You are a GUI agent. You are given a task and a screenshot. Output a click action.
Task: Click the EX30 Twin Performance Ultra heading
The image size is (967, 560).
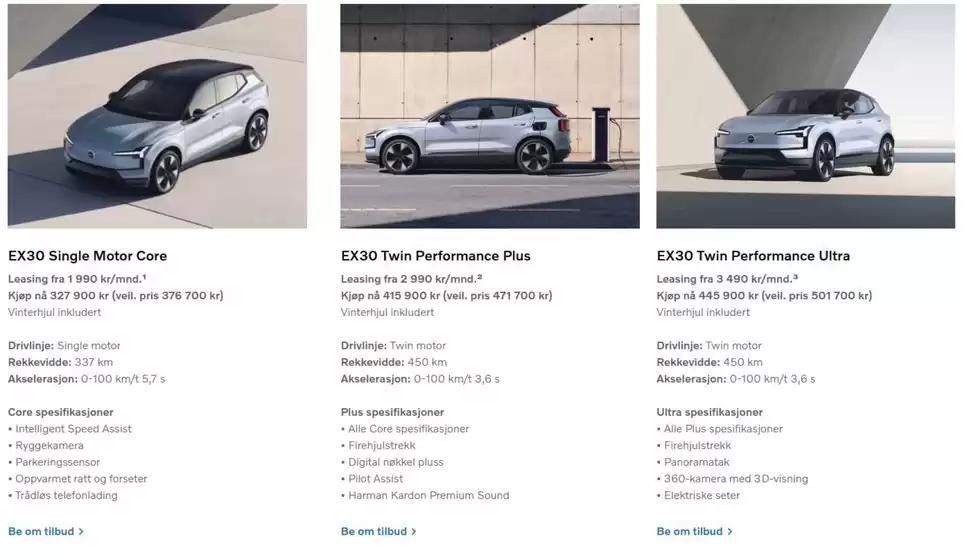click(753, 256)
